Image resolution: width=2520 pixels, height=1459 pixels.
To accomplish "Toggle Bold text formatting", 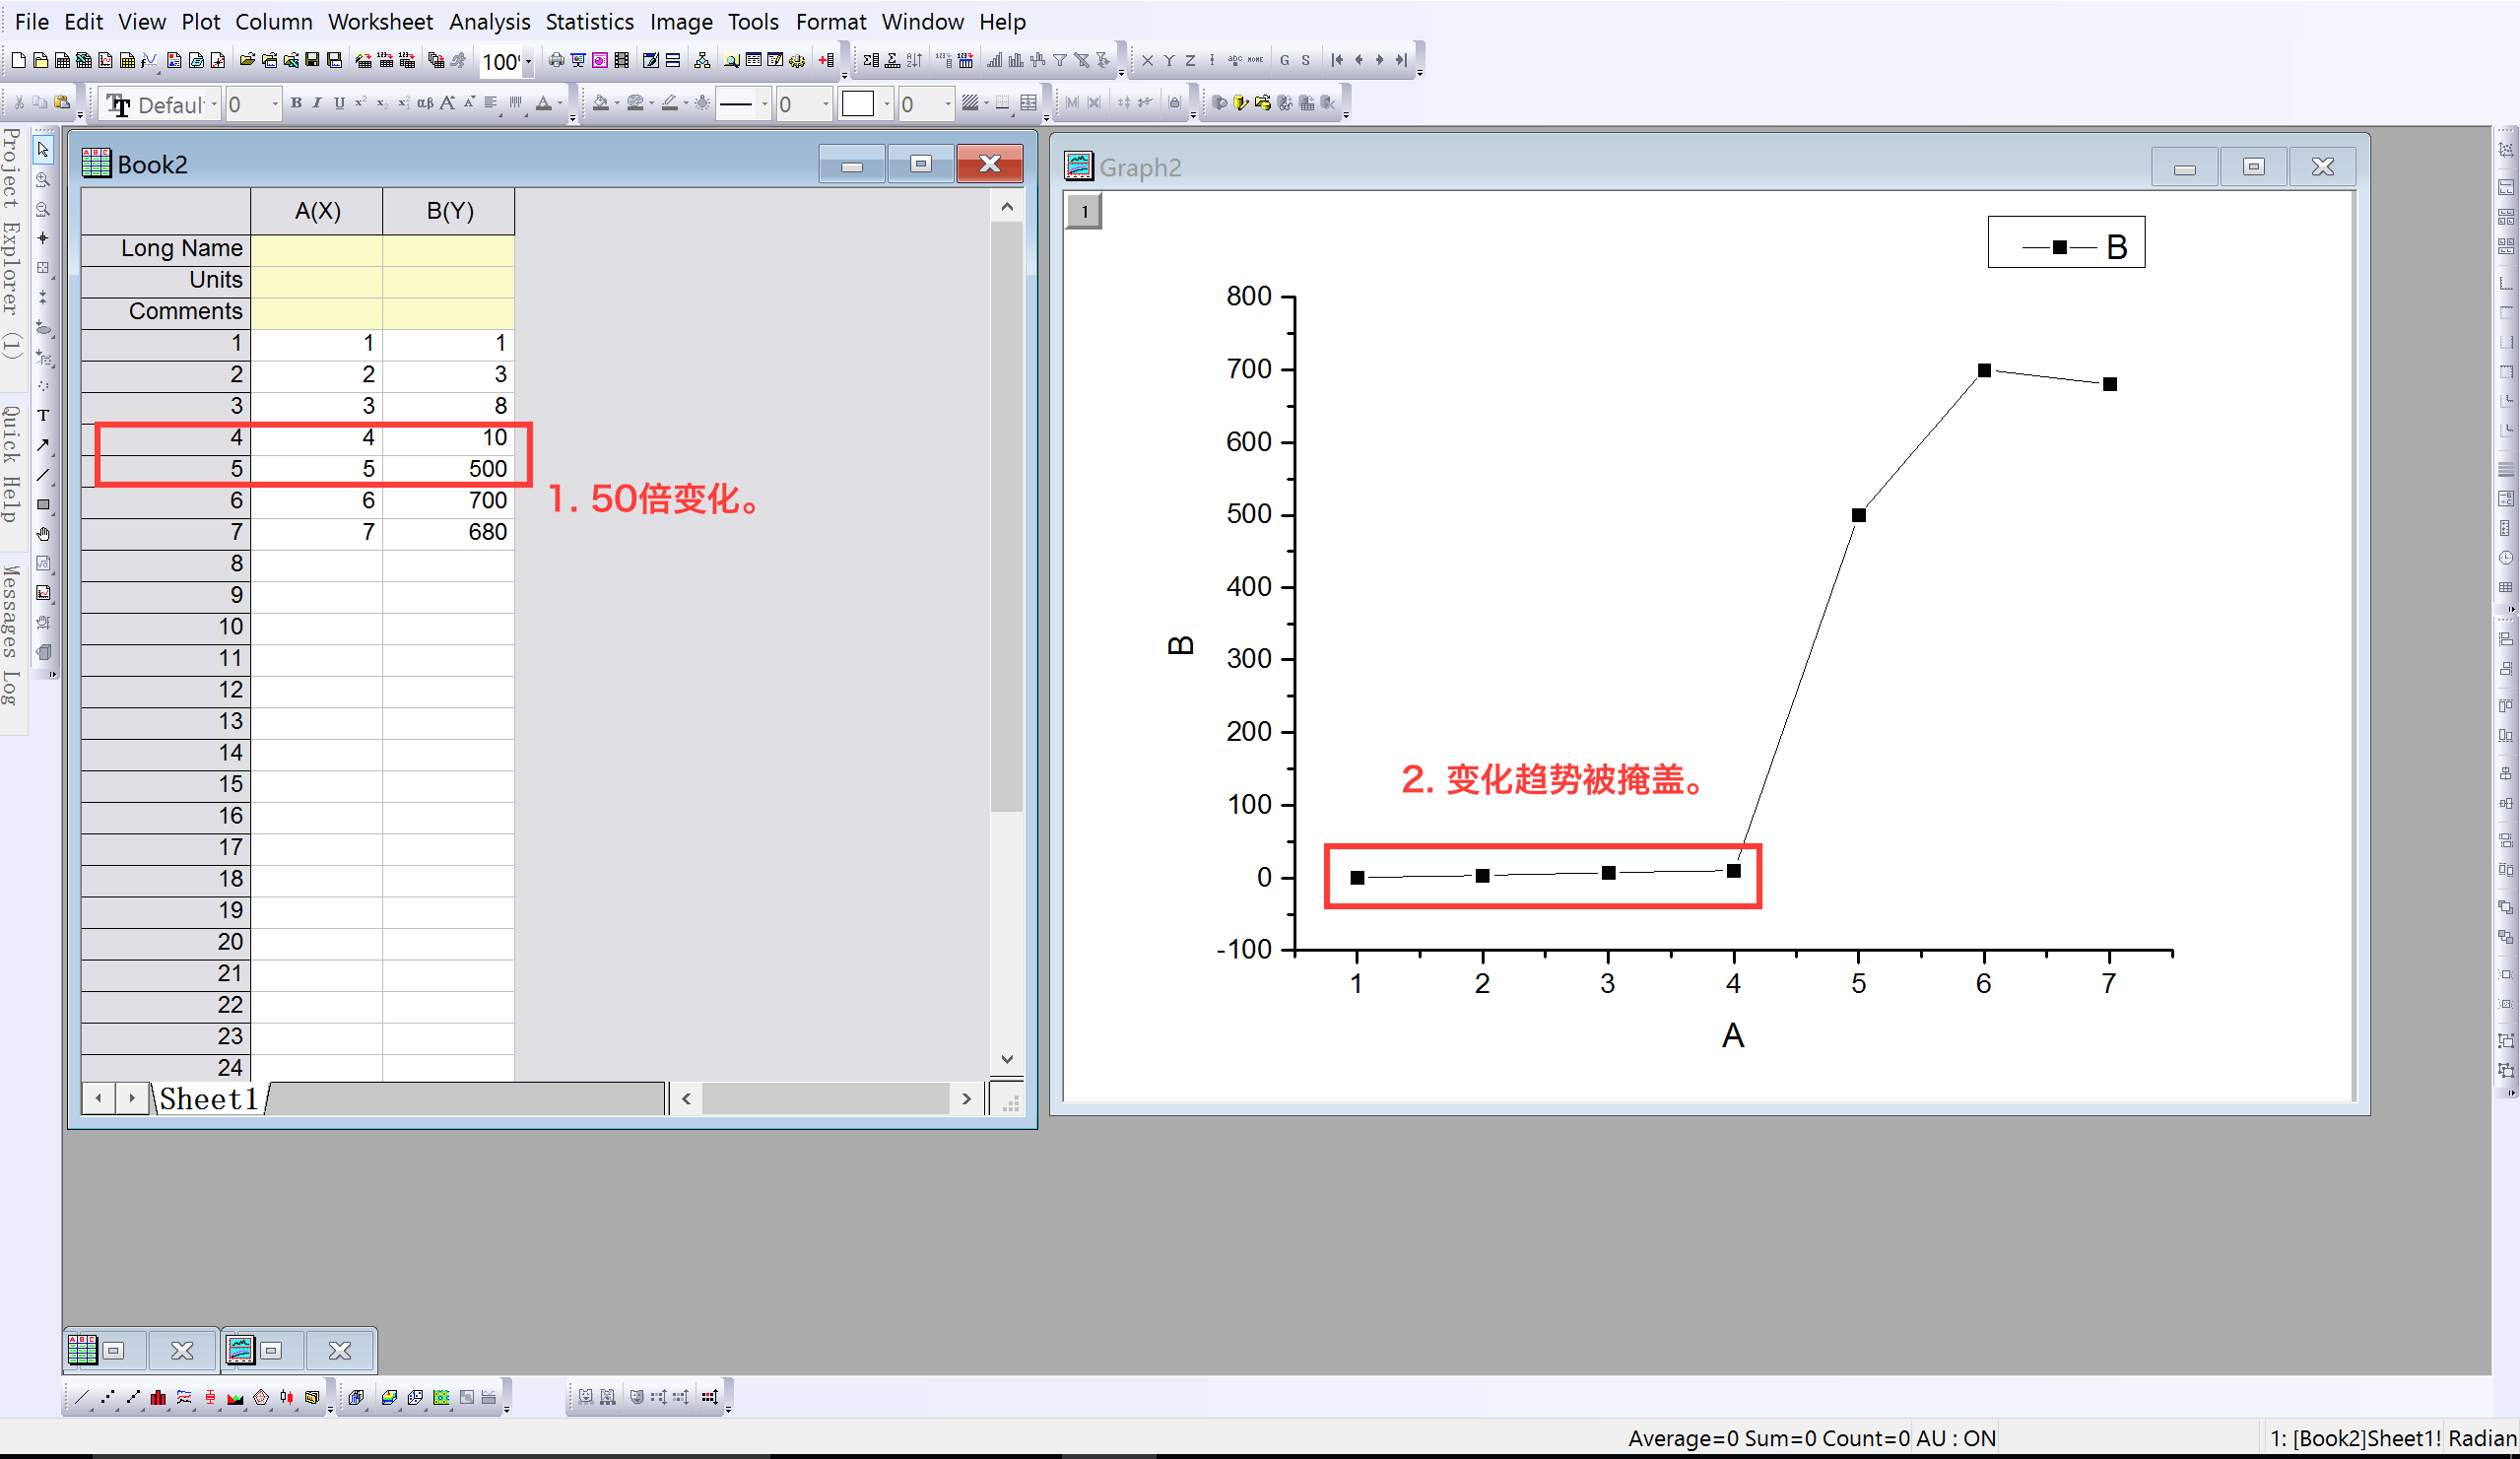I will (296, 103).
